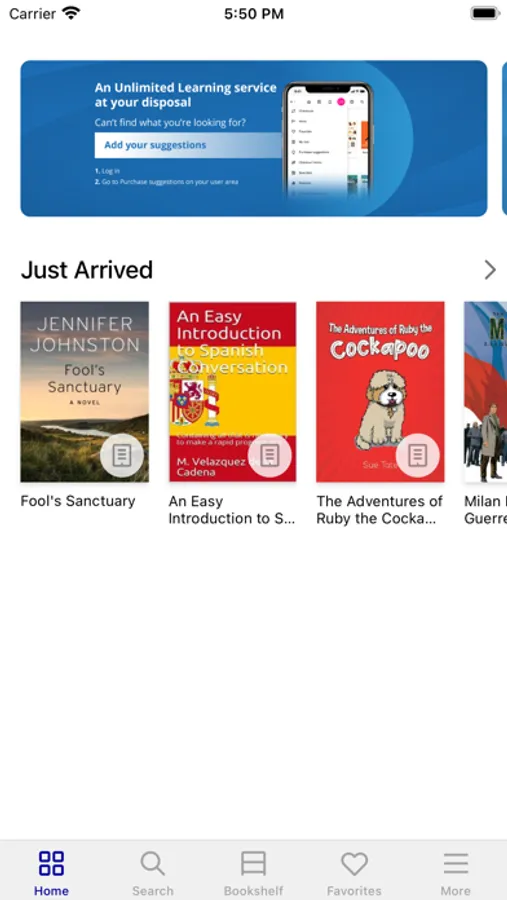Open Adventures of Ruby the Cockapoo cover
This screenshot has height=900, width=507.
pyautogui.click(x=380, y=391)
